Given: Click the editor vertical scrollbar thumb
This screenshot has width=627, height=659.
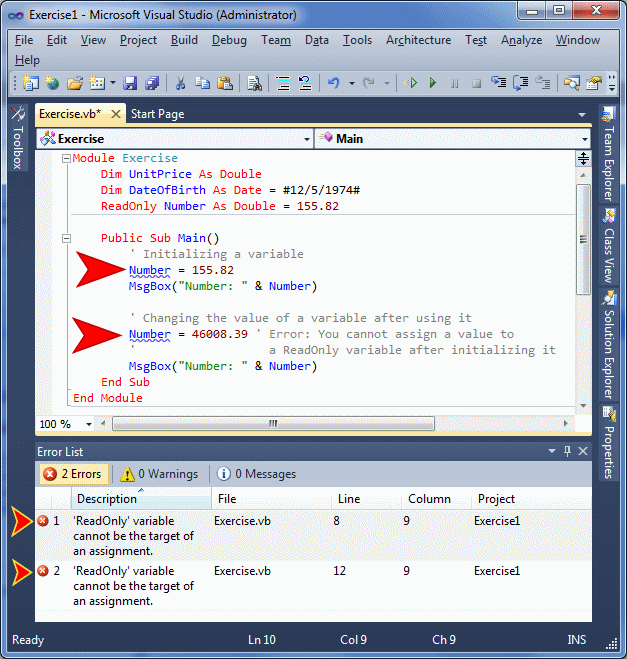Looking at the screenshot, I should pos(583,240).
